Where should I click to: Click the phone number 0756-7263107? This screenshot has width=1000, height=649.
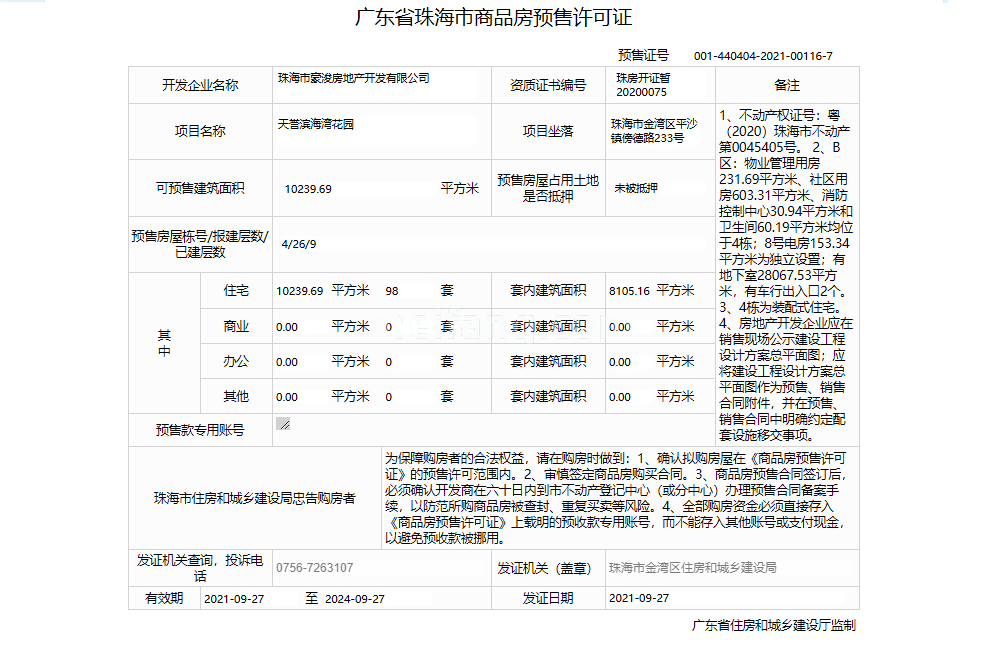(x=314, y=568)
